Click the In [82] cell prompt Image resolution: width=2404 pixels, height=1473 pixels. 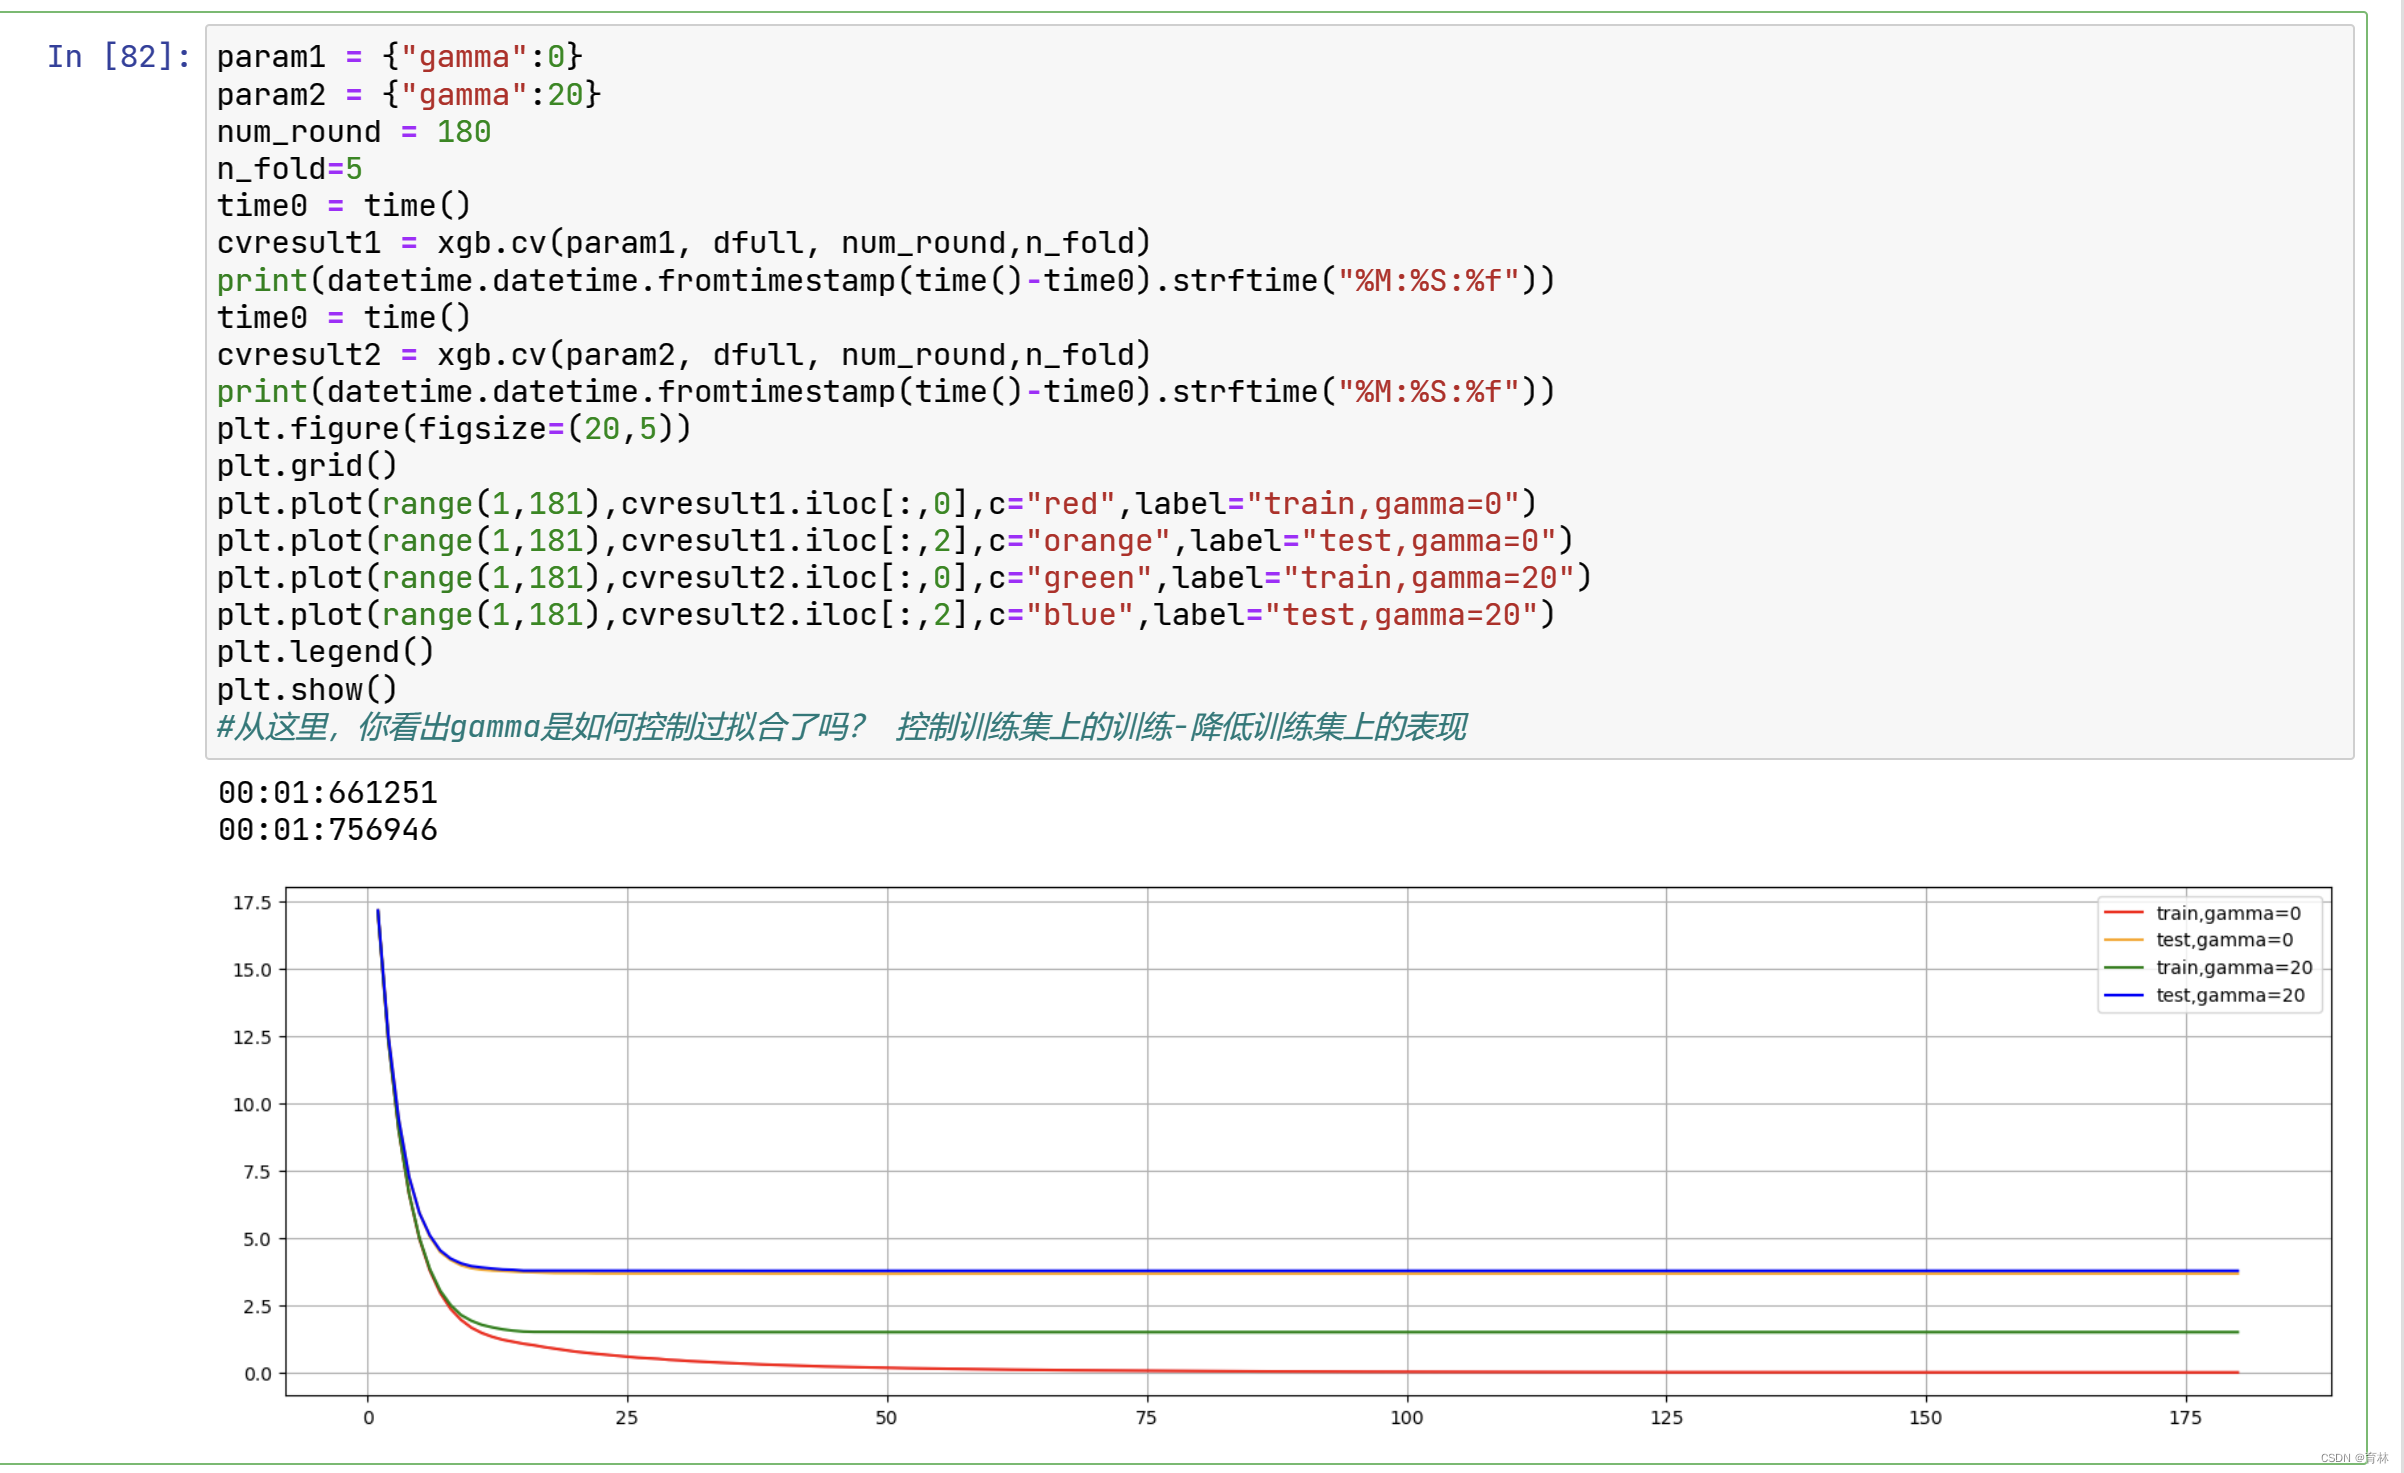[118, 57]
